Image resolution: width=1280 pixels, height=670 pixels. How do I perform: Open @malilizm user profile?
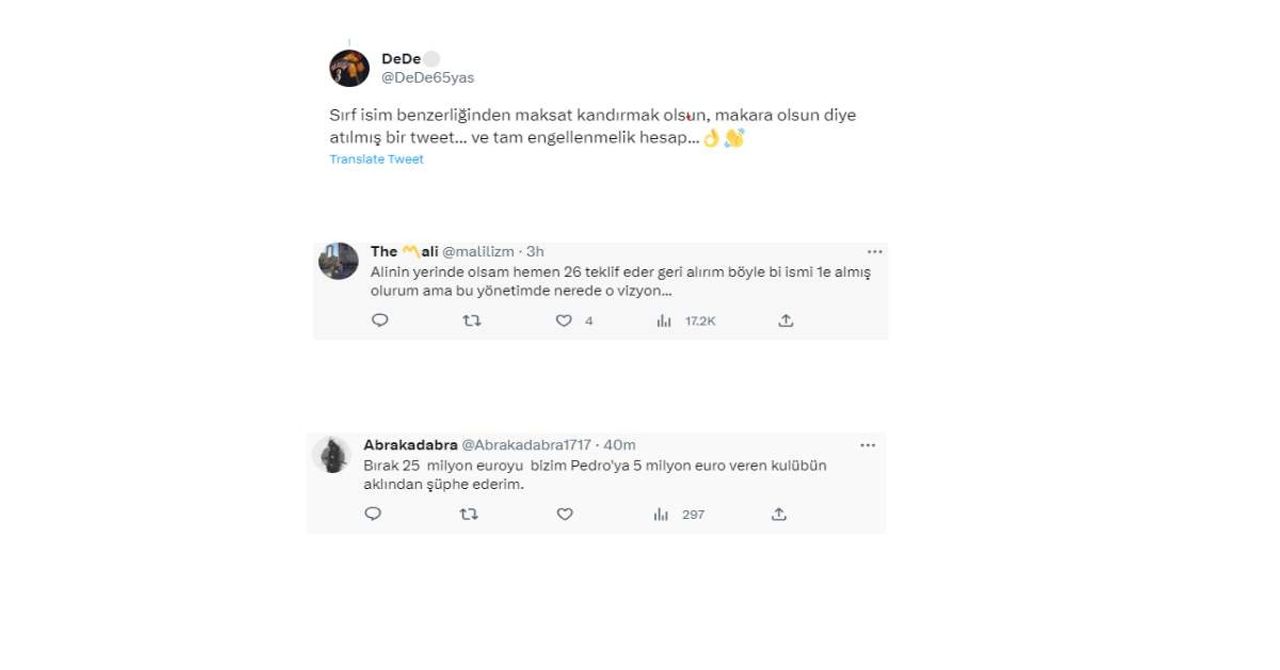(x=478, y=252)
